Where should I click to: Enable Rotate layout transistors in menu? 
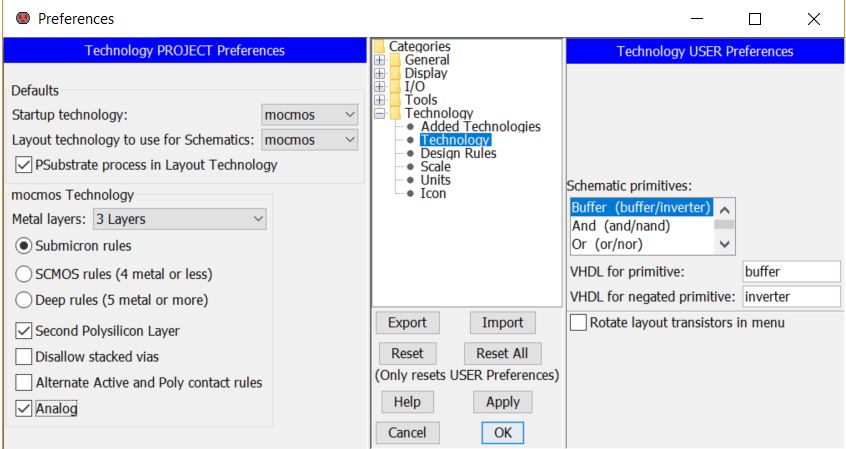pyautogui.click(x=578, y=323)
